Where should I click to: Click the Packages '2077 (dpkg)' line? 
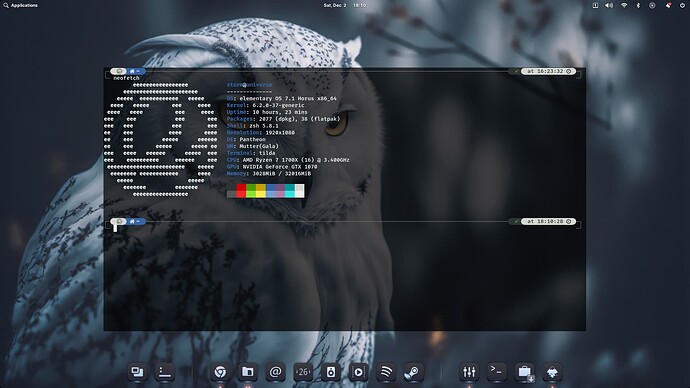coord(283,119)
